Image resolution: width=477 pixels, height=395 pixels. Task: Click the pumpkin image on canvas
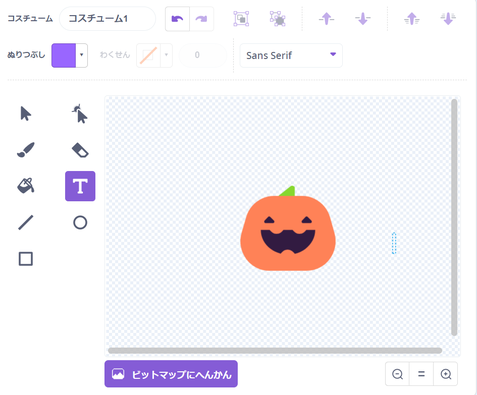tap(288, 228)
